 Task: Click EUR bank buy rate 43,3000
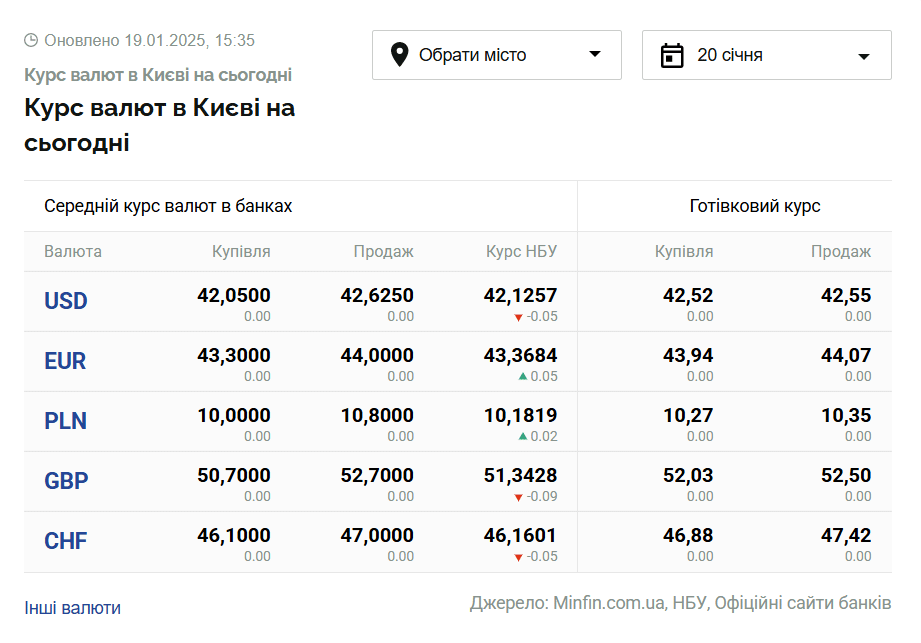(234, 355)
